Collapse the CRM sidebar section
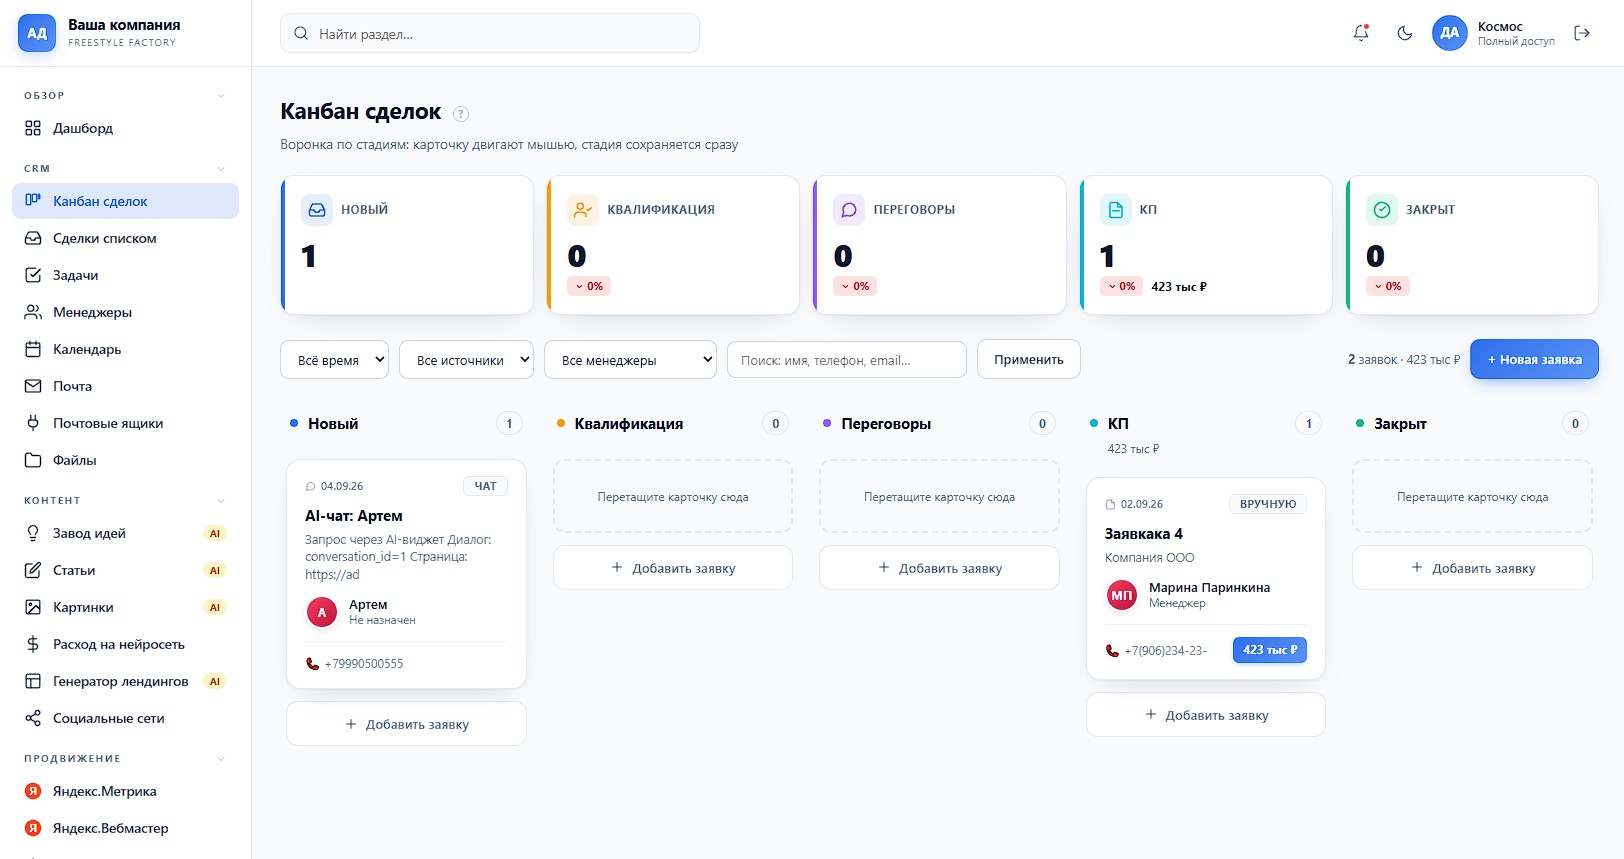 click(x=221, y=169)
